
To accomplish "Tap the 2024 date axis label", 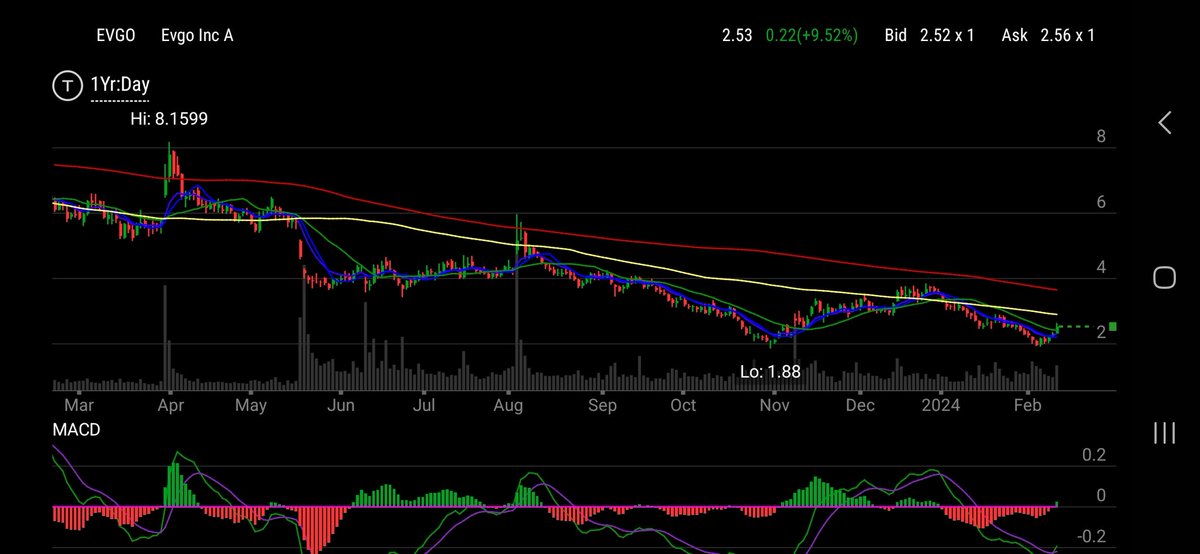I will 941,405.
